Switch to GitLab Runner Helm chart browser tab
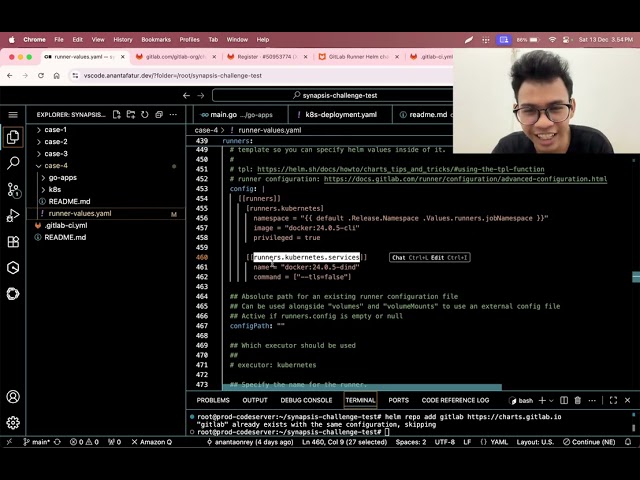 [x=359, y=57]
